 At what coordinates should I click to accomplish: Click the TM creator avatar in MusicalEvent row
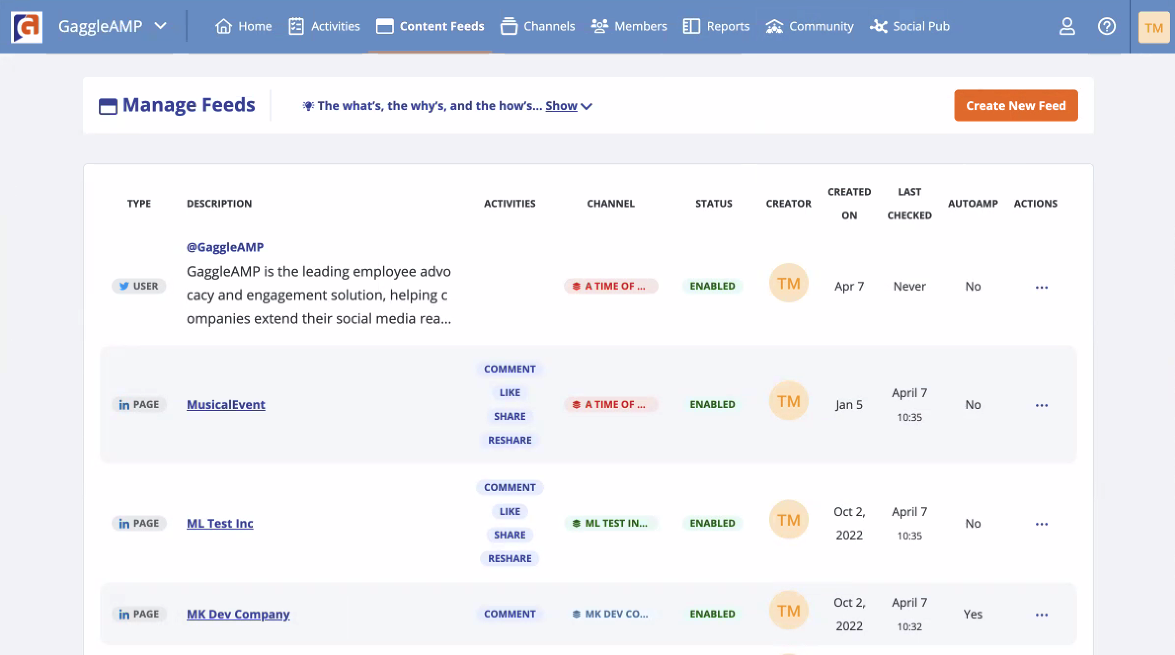pyautogui.click(x=788, y=401)
